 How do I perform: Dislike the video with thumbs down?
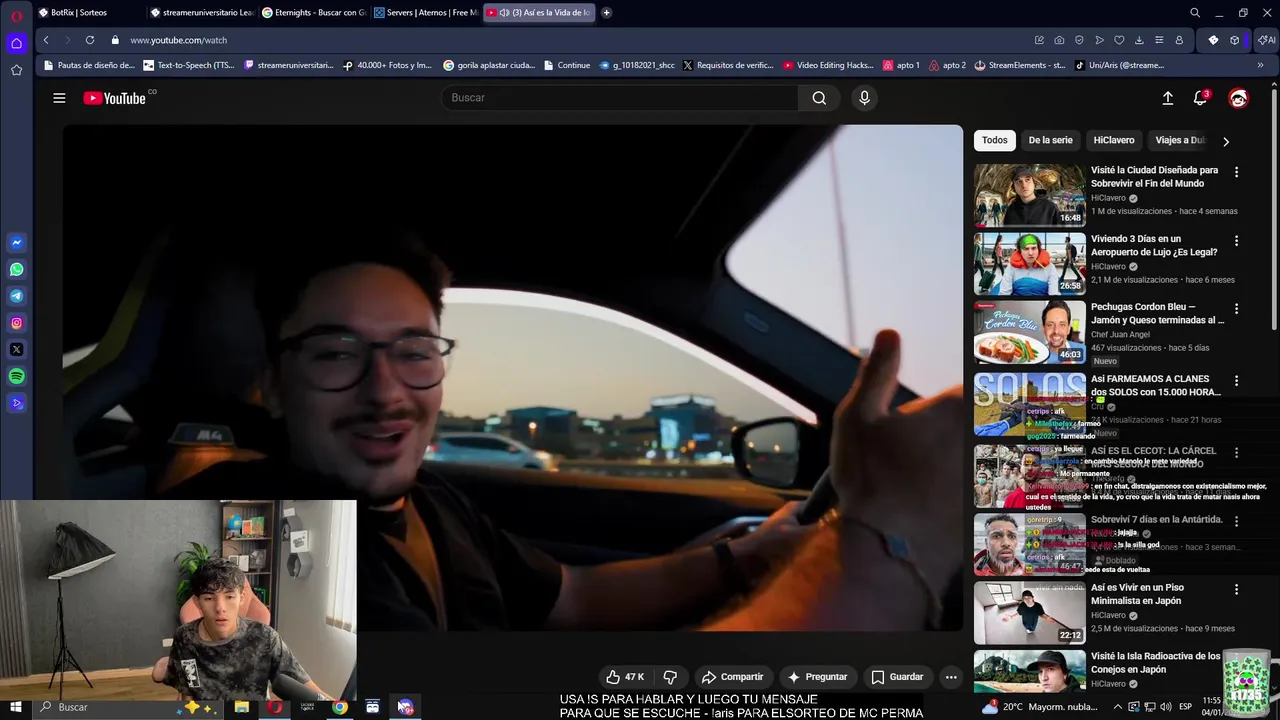tap(671, 677)
